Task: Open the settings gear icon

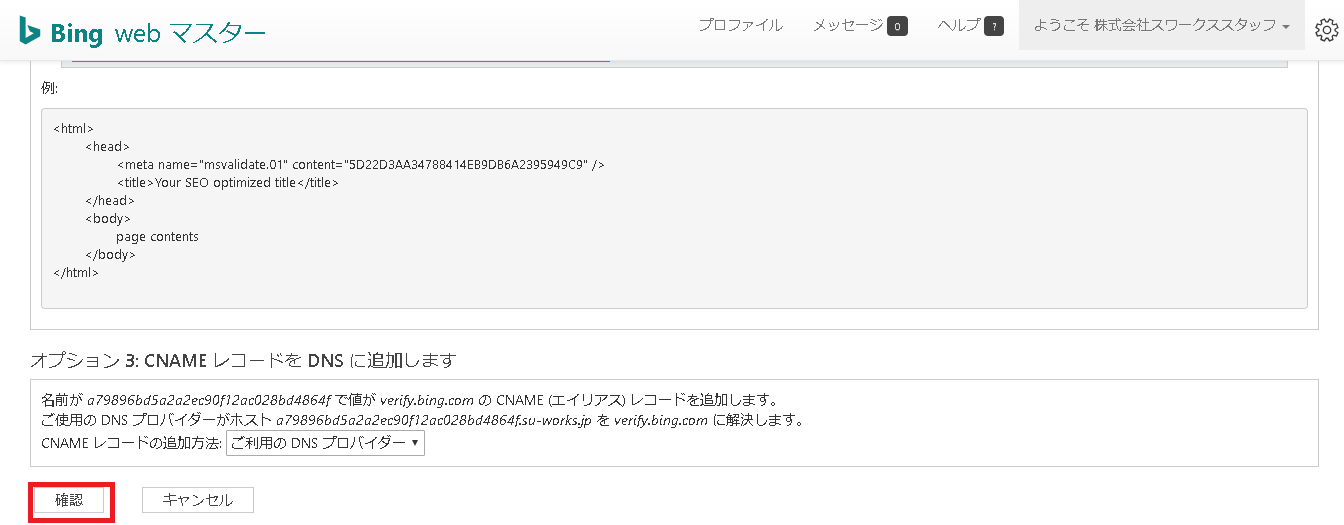Action: point(1326,30)
